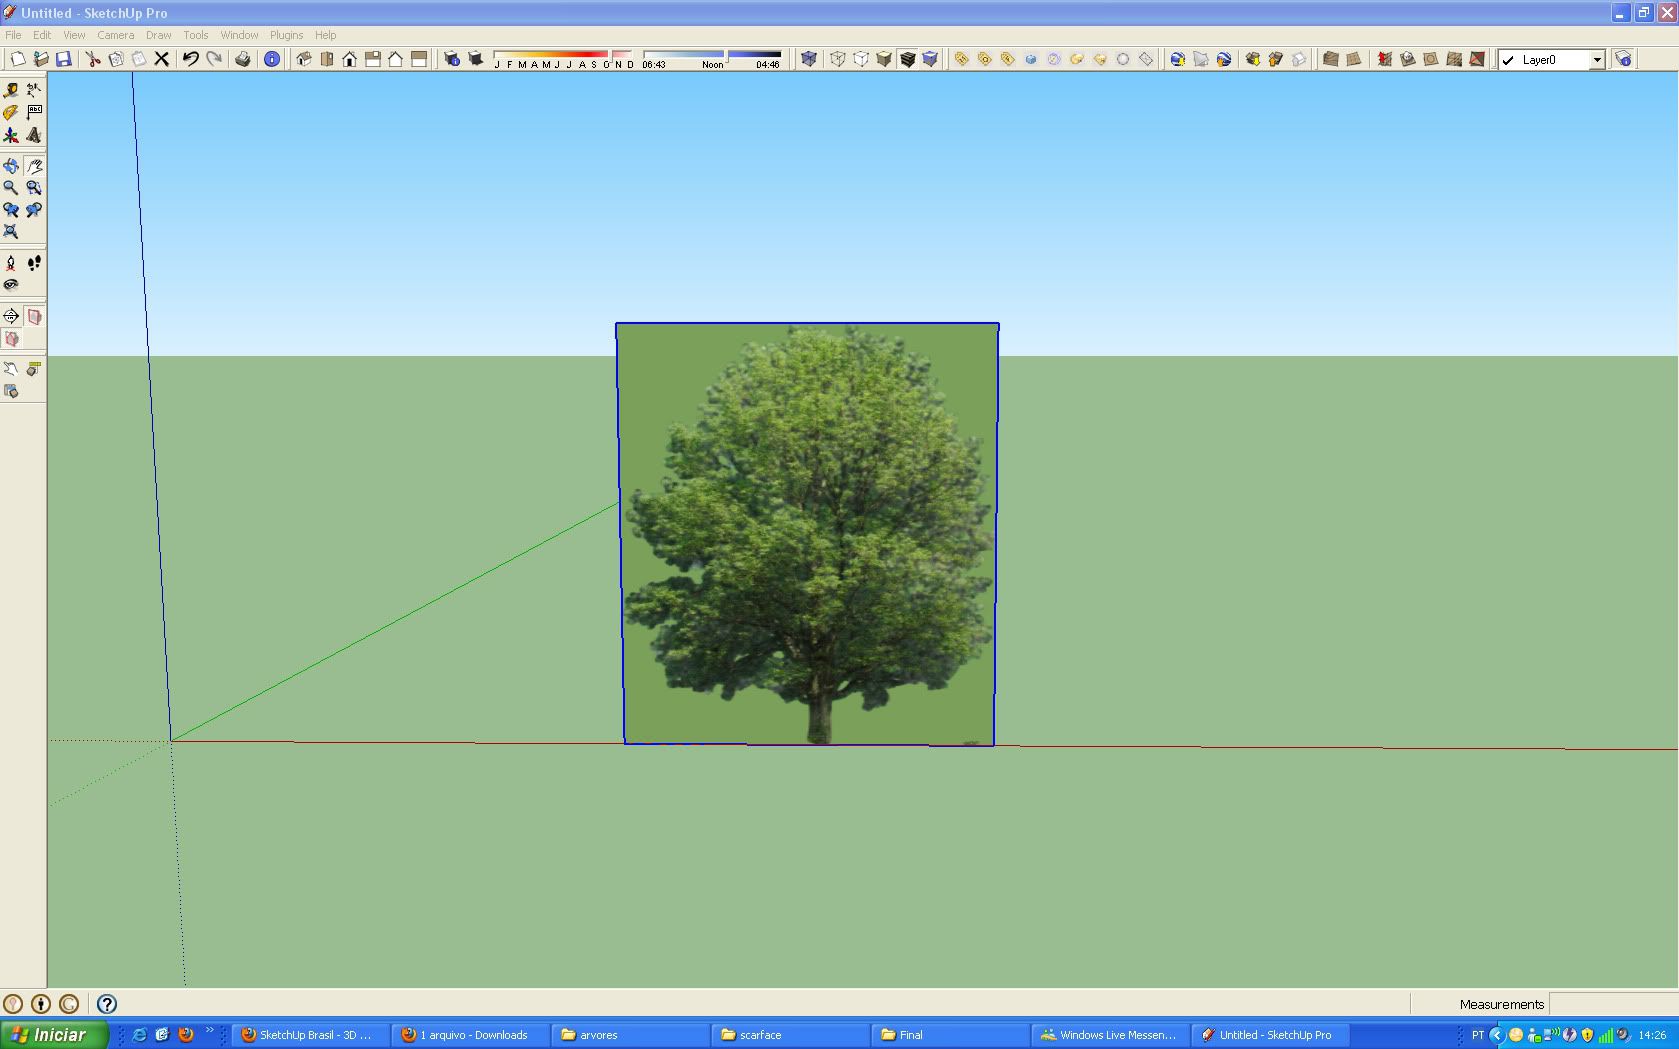Toggle Wireframe face style
Screen dimensions: 1679x1049
click(838, 59)
